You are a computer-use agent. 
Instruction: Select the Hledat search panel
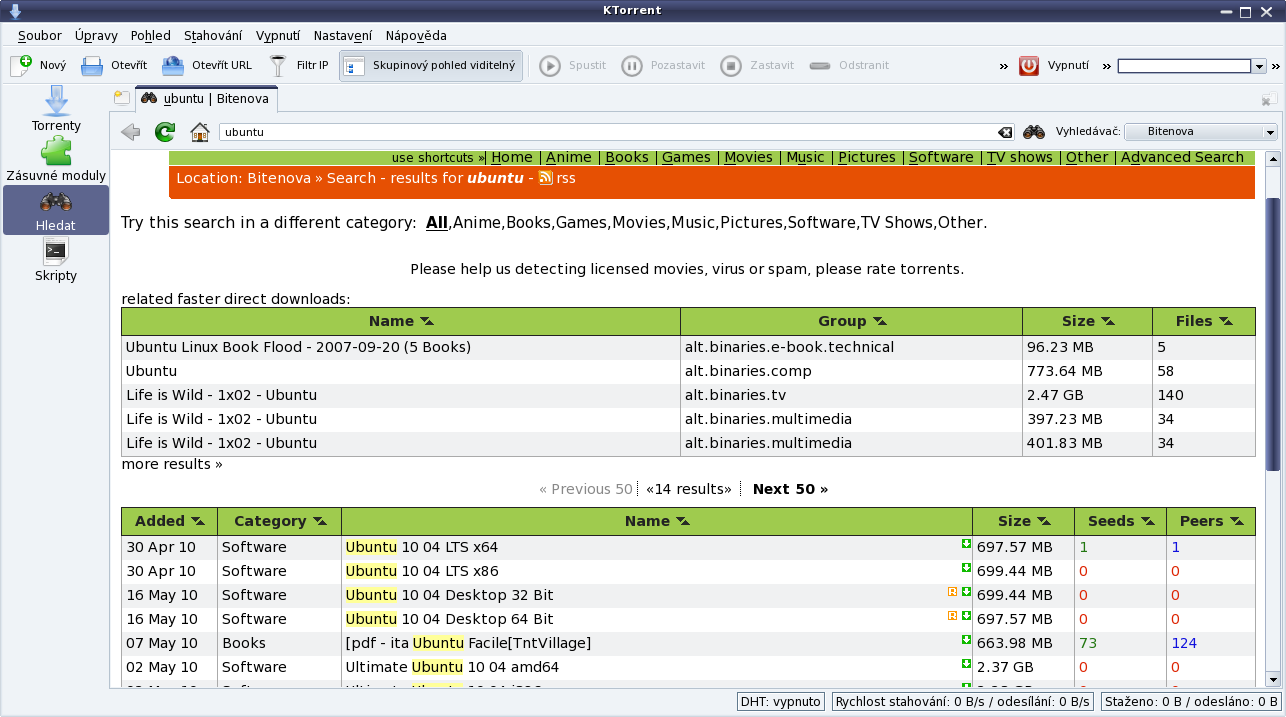coord(56,210)
